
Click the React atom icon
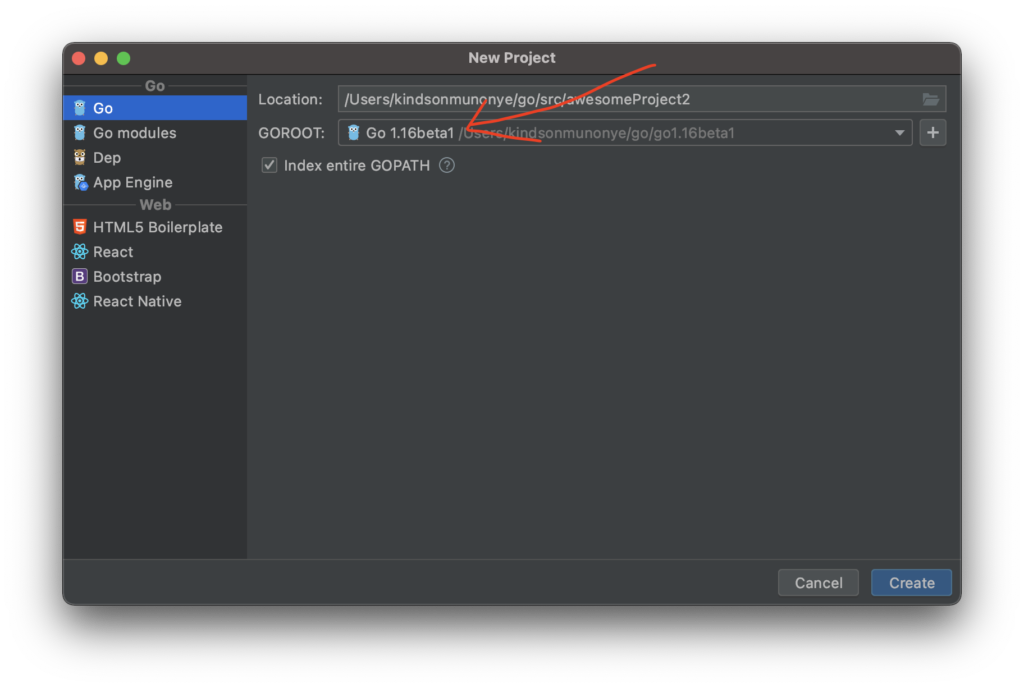tap(80, 252)
